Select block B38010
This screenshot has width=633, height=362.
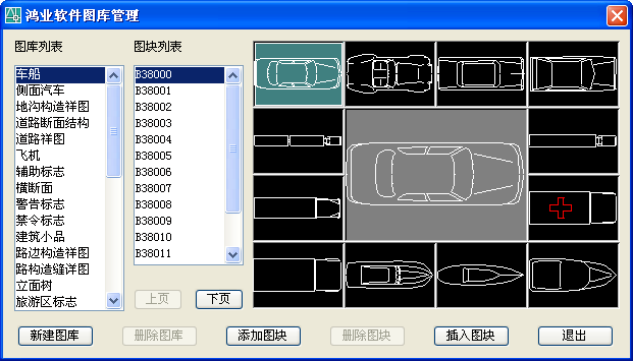(x=179, y=237)
